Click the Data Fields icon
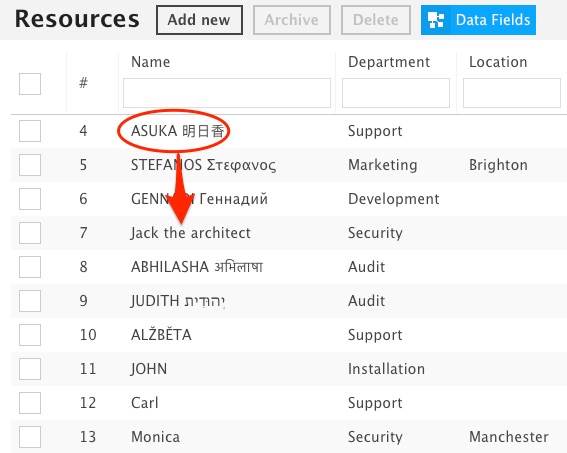The height and width of the screenshot is (453, 567). click(x=436, y=20)
